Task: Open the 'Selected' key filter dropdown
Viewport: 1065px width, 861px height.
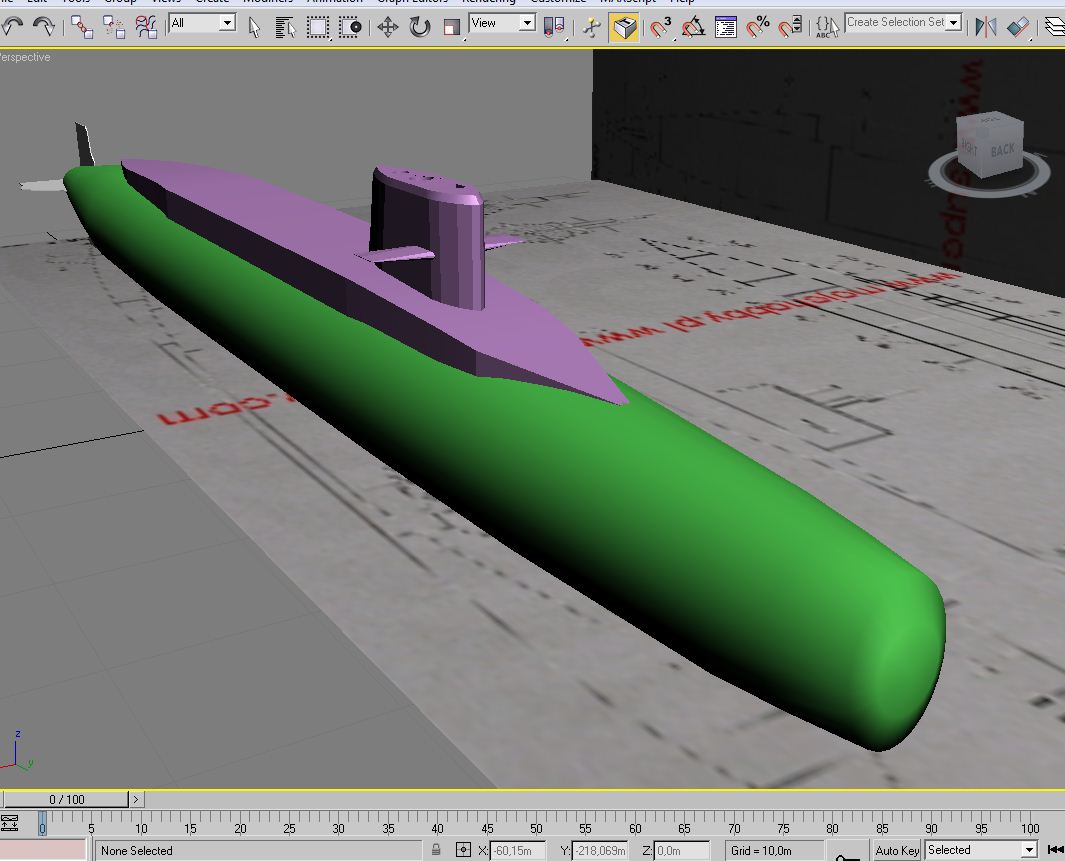Action: point(981,849)
